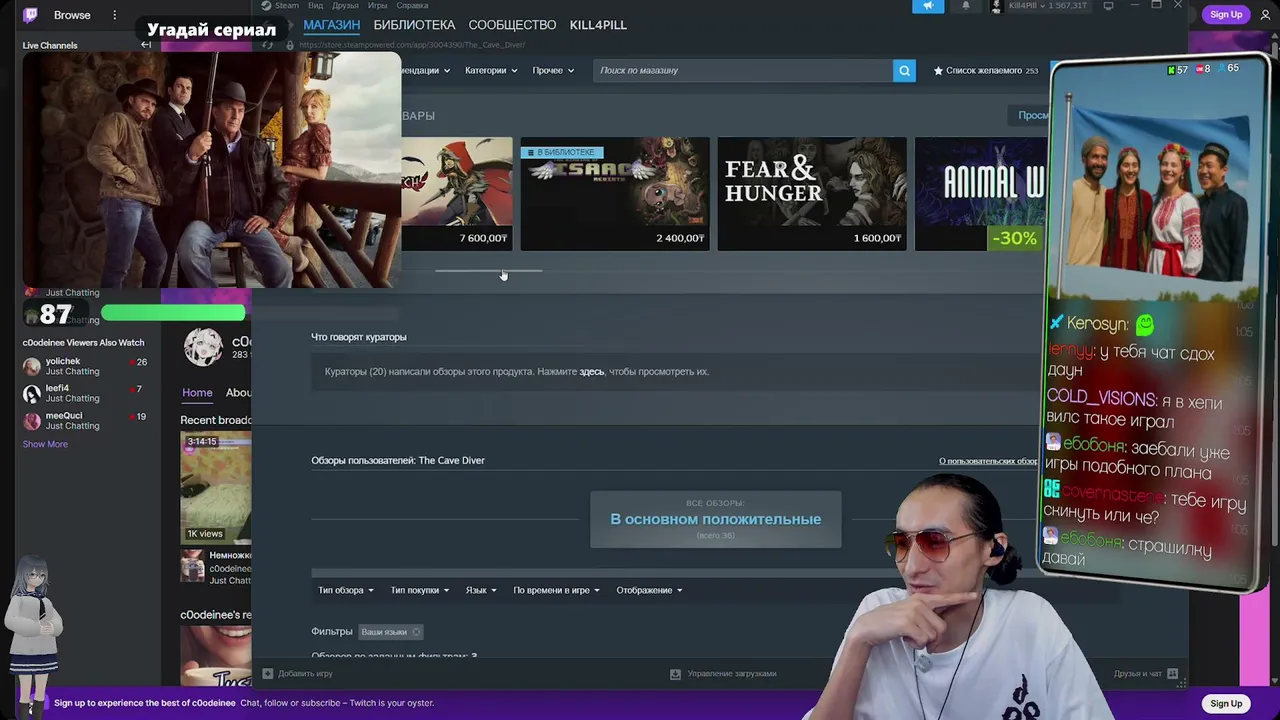Viewport: 1280px width, 720px height.
Task: Expand the Категории dropdown
Action: tap(491, 70)
